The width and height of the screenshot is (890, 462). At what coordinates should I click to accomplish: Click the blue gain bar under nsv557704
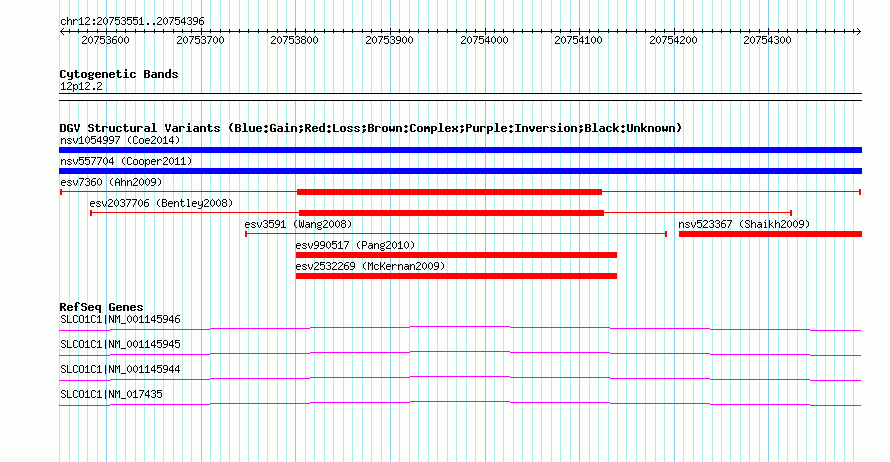[x=460, y=171]
